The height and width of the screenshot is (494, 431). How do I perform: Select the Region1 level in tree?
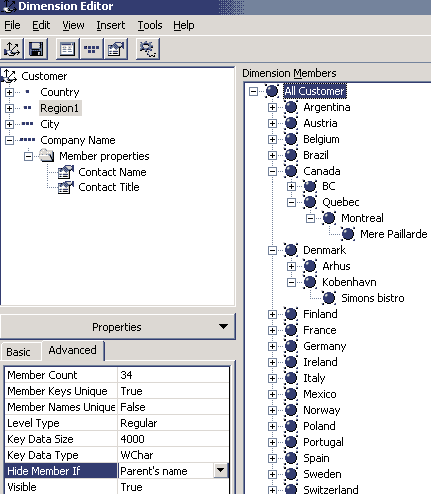pyautogui.click(x=60, y=108)
